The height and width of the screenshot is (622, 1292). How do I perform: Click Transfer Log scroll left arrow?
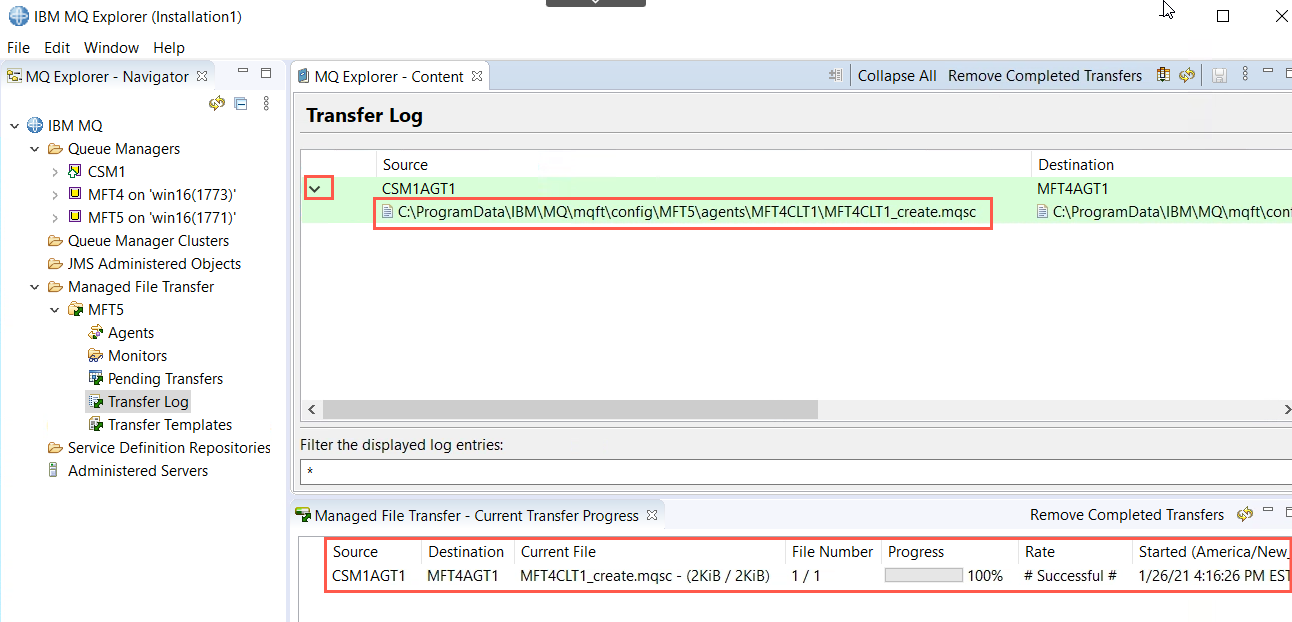click(x=311, y=410)
